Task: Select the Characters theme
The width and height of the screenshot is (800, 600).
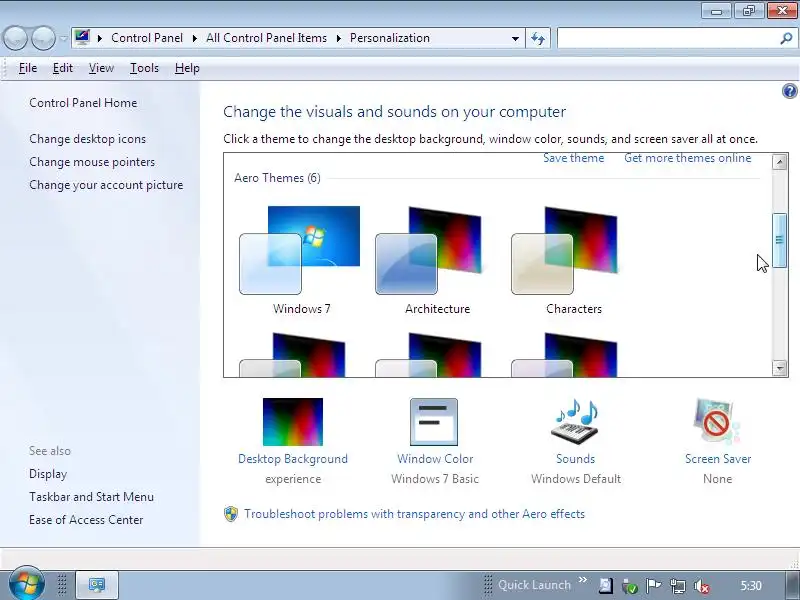Action: pos(564,260)
